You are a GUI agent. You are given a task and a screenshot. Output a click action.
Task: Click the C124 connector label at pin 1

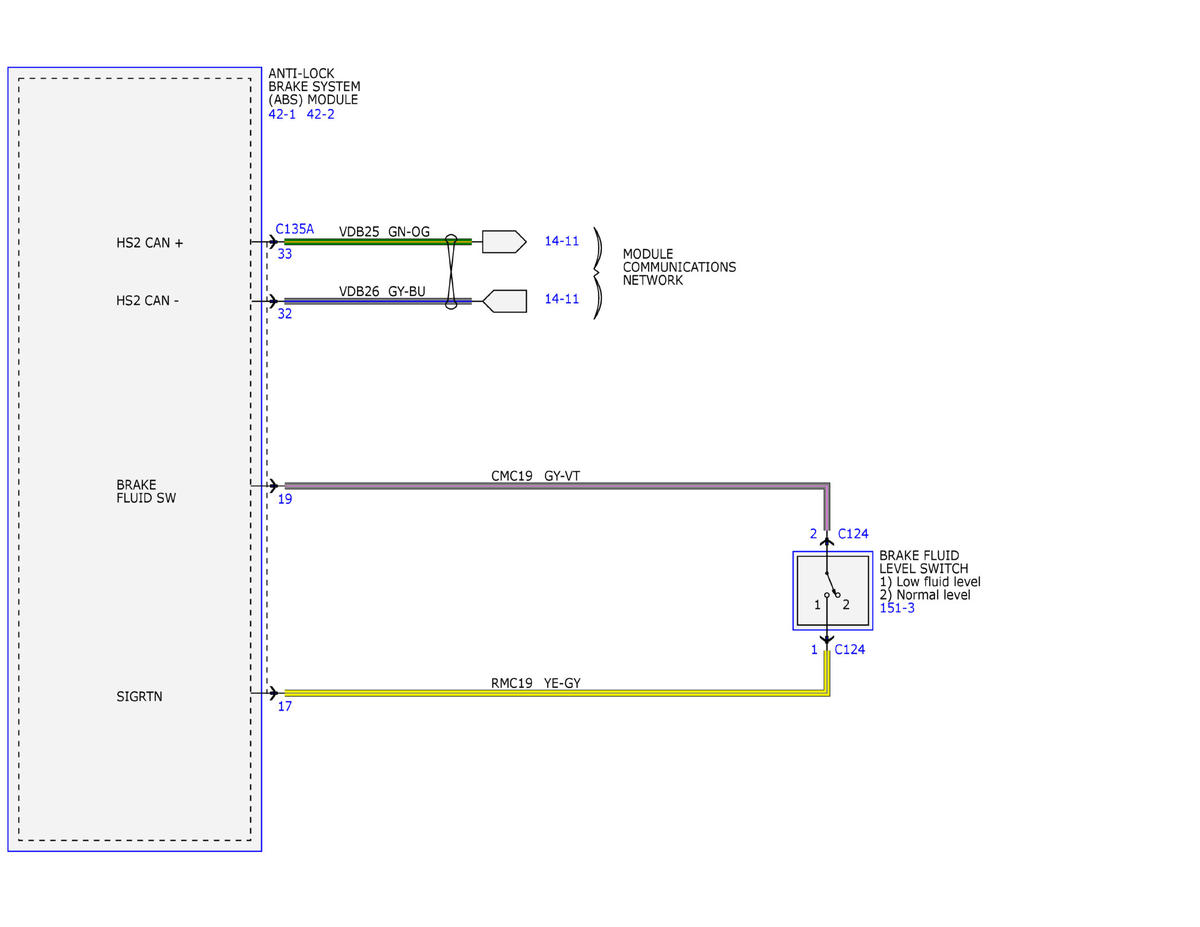click(849, 650)
